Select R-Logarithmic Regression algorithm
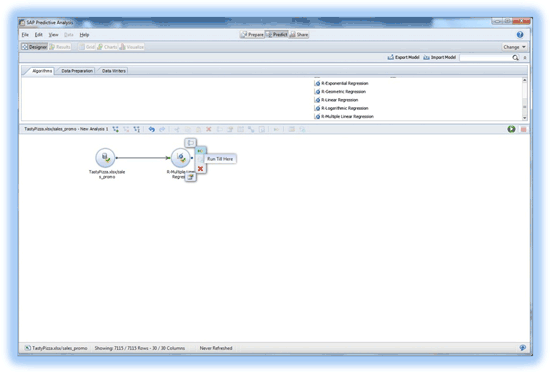This screenshot has height=372, width=550. 342,108
